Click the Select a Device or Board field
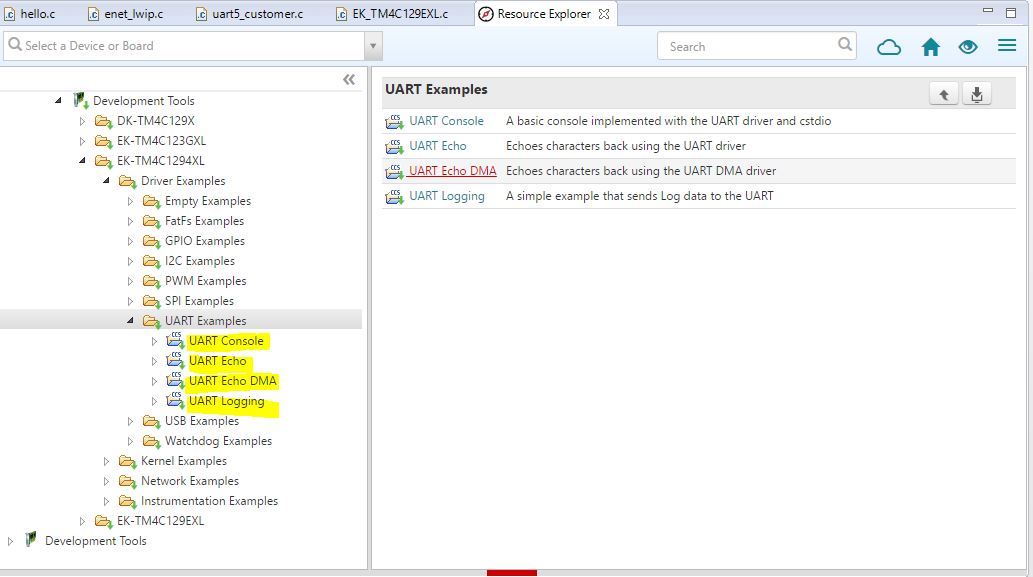Screen dimensions: 1033x577 (184, 46)
